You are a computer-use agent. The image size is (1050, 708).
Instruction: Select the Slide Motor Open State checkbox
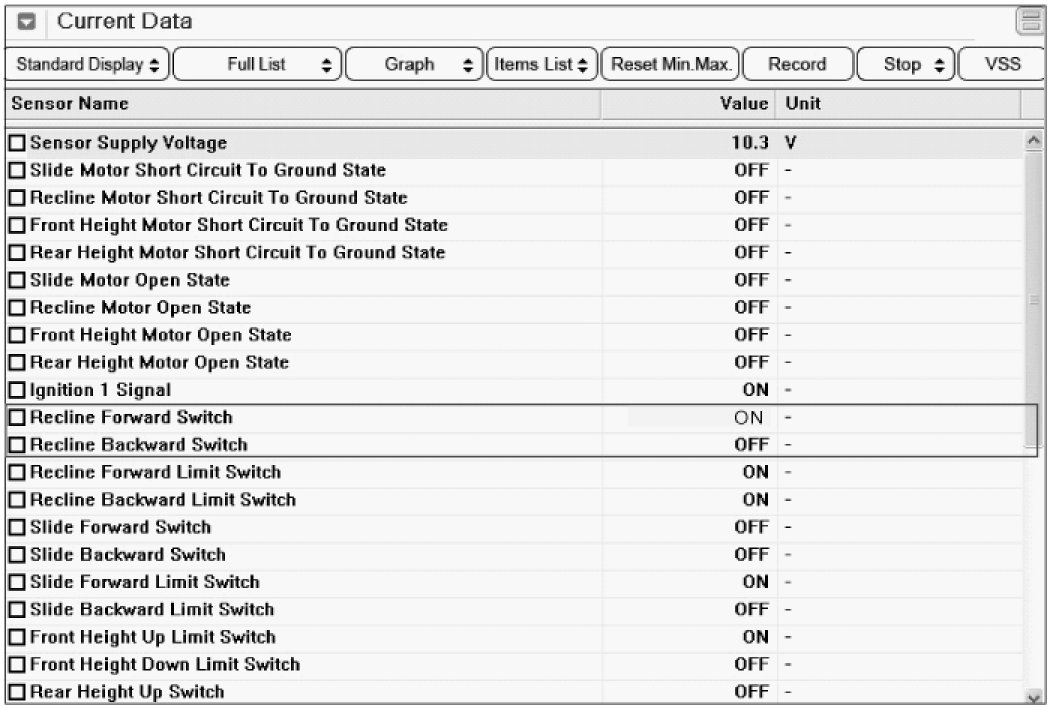click(17, 281)
